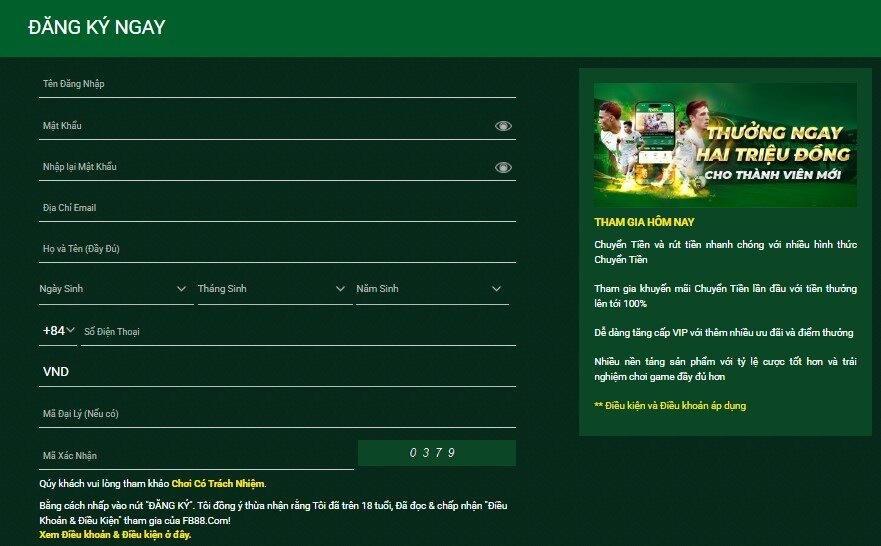Image resolution: width=881 pixels, height=546 pixels.
Task: Open Xem Điều khoản & Điều kiện ở đây link
Action: tap(115, 535)
